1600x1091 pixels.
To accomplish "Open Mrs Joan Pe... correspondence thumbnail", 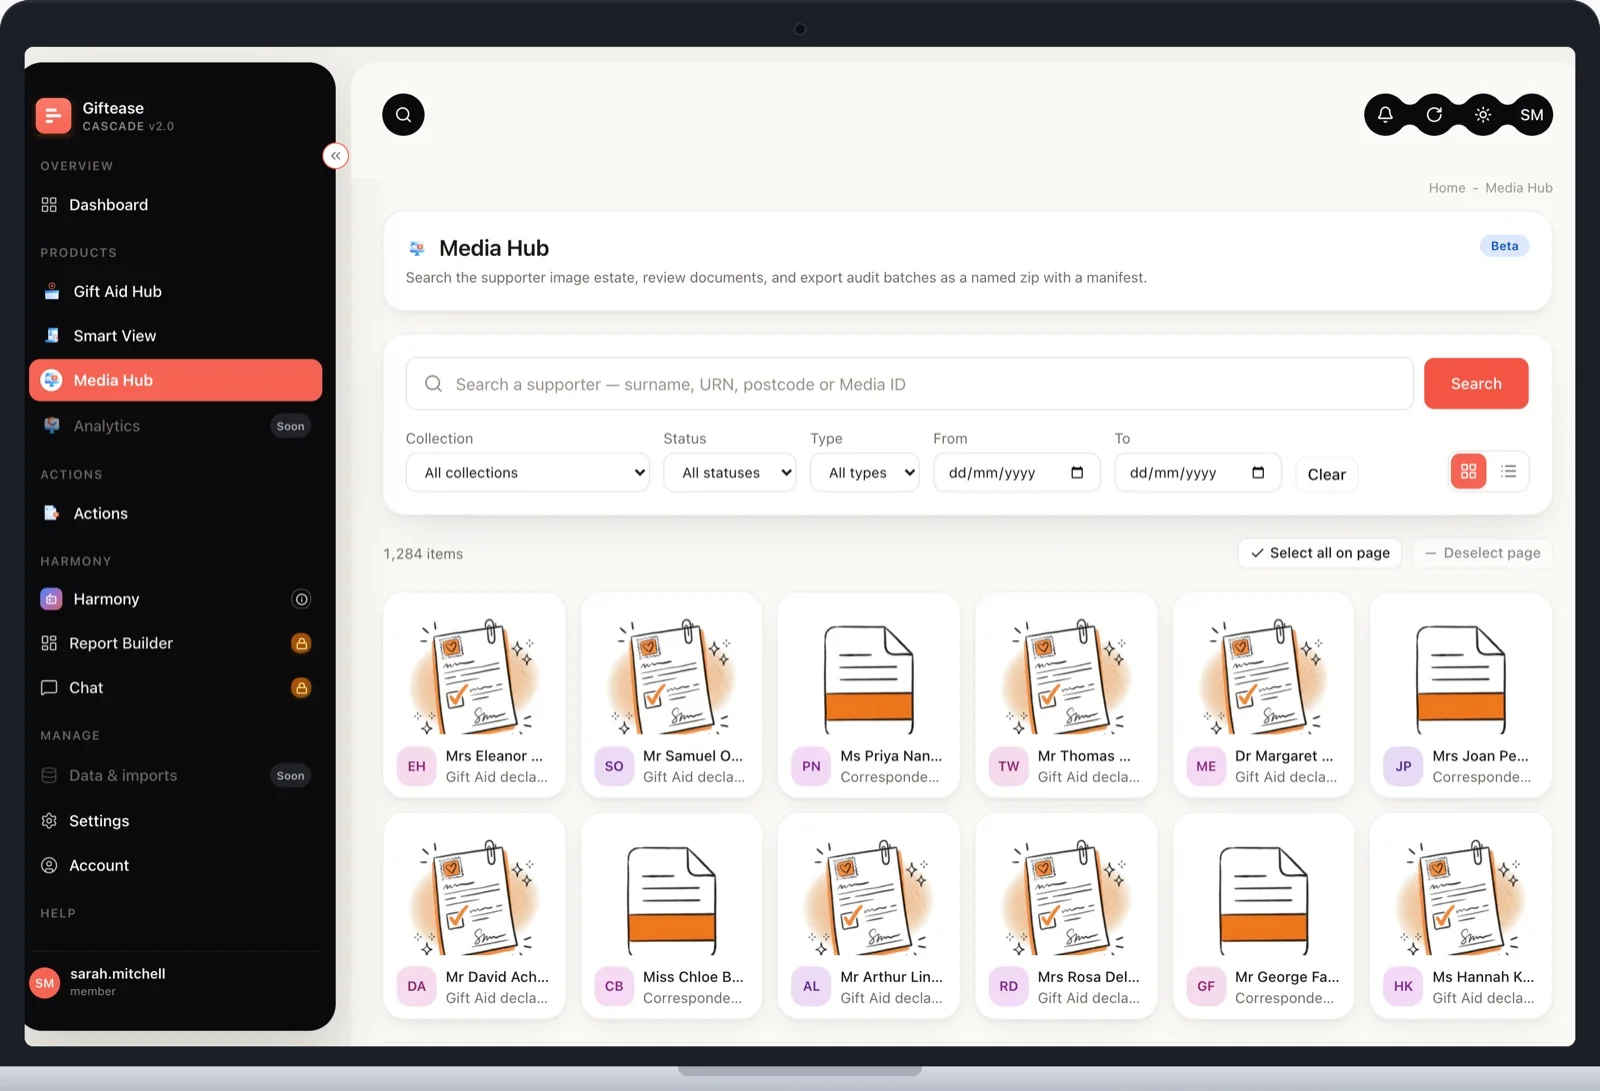I will coord(1461,678).
